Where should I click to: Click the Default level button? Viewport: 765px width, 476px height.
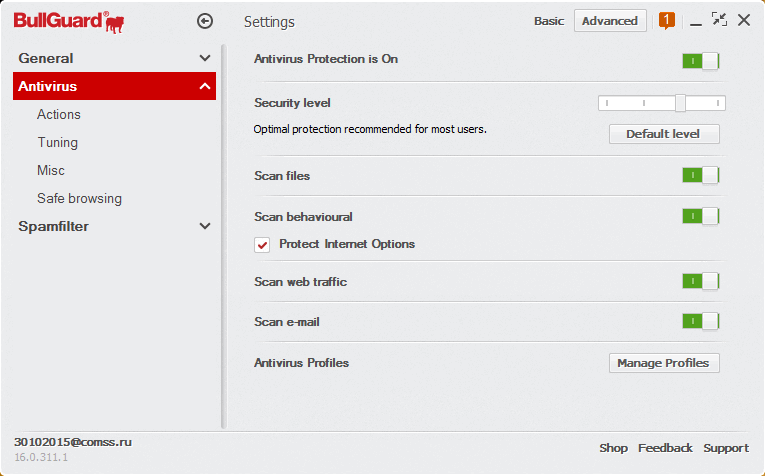664,134
